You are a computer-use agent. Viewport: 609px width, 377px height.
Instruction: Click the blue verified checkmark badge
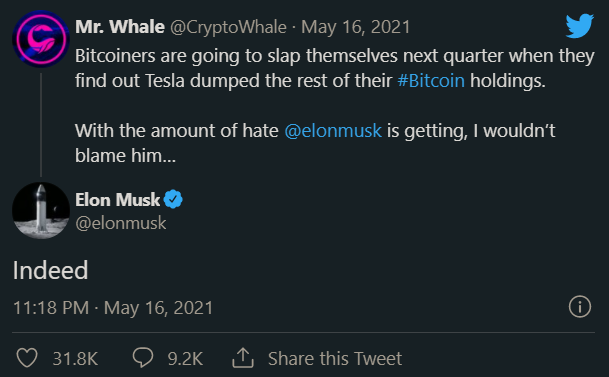[x=173, y=200]
